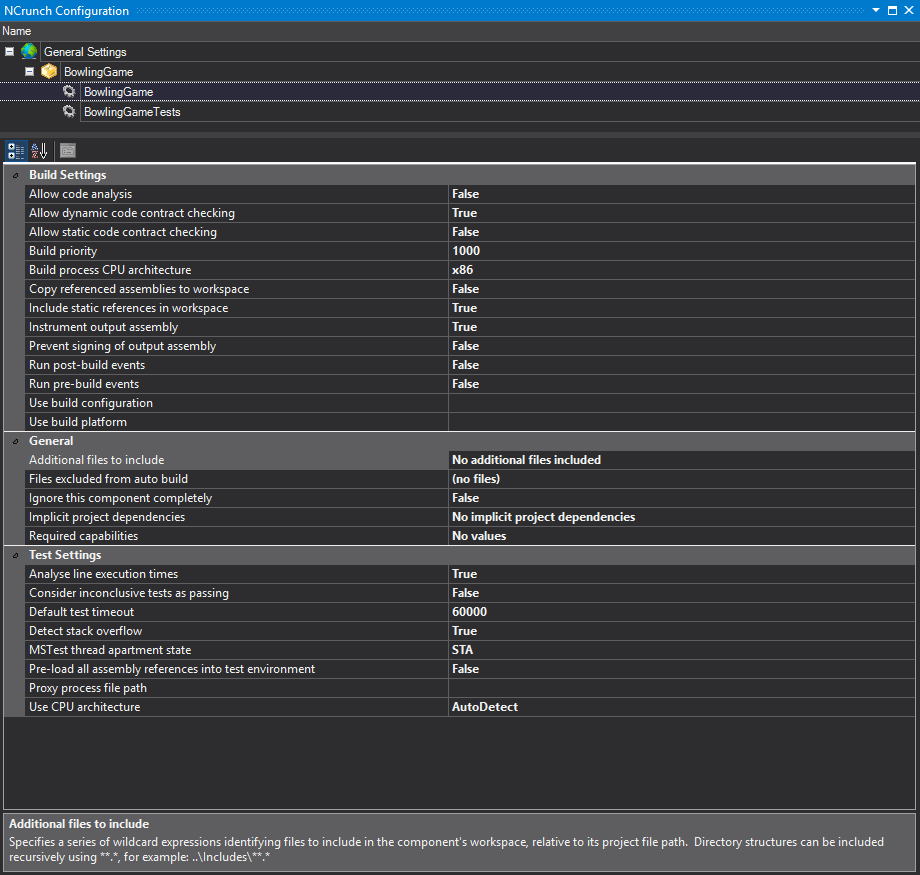The height and width of the screenshot is (875, 920).
Task: Collapse the BowlingGame solution tree node
Action: (x=29, y=71)
